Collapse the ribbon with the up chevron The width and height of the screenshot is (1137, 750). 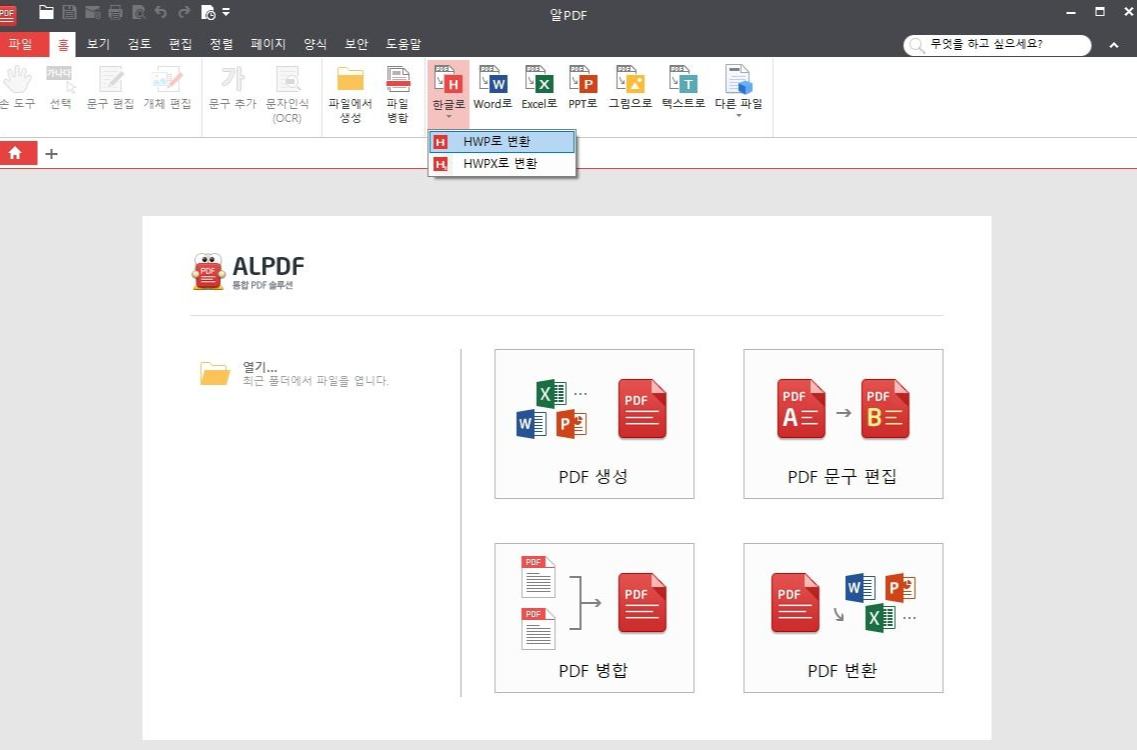coord(1114,45)
